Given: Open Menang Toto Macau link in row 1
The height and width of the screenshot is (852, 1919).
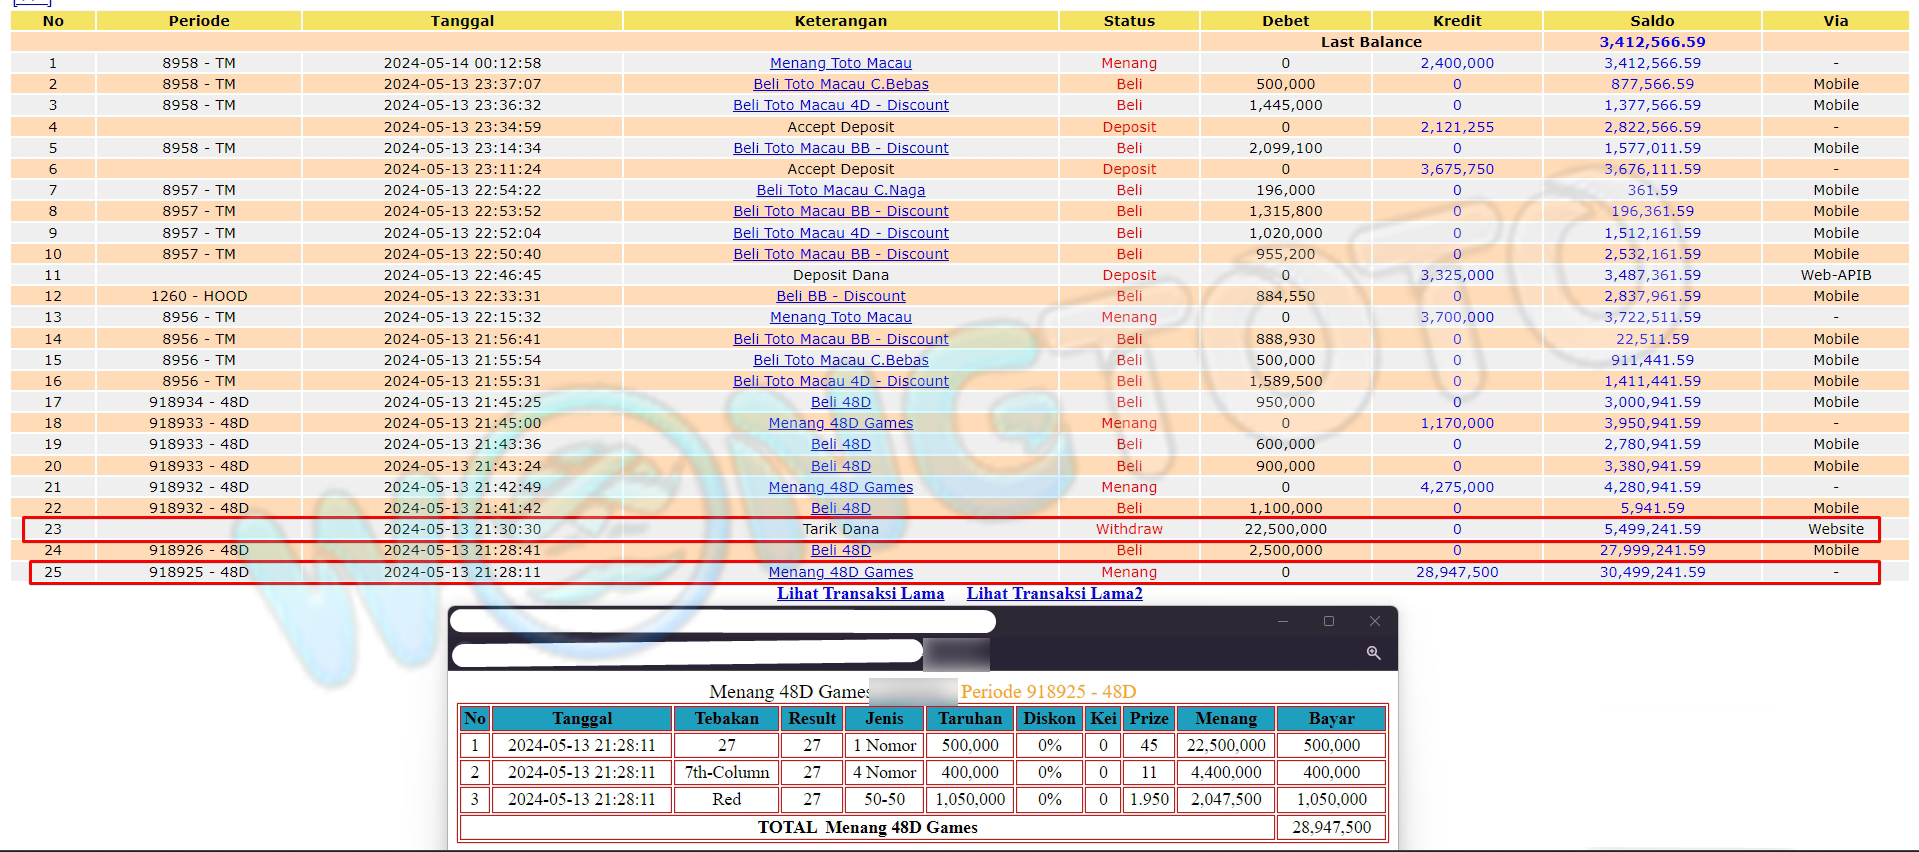Looking at the screenshot, I should point(840,63).
